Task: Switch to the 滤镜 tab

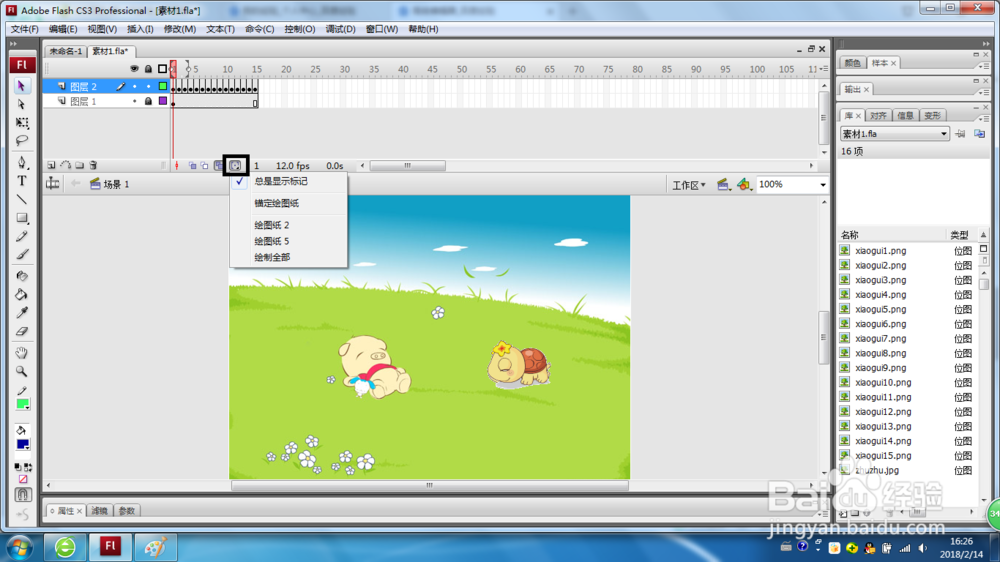Action: point(99,511)
